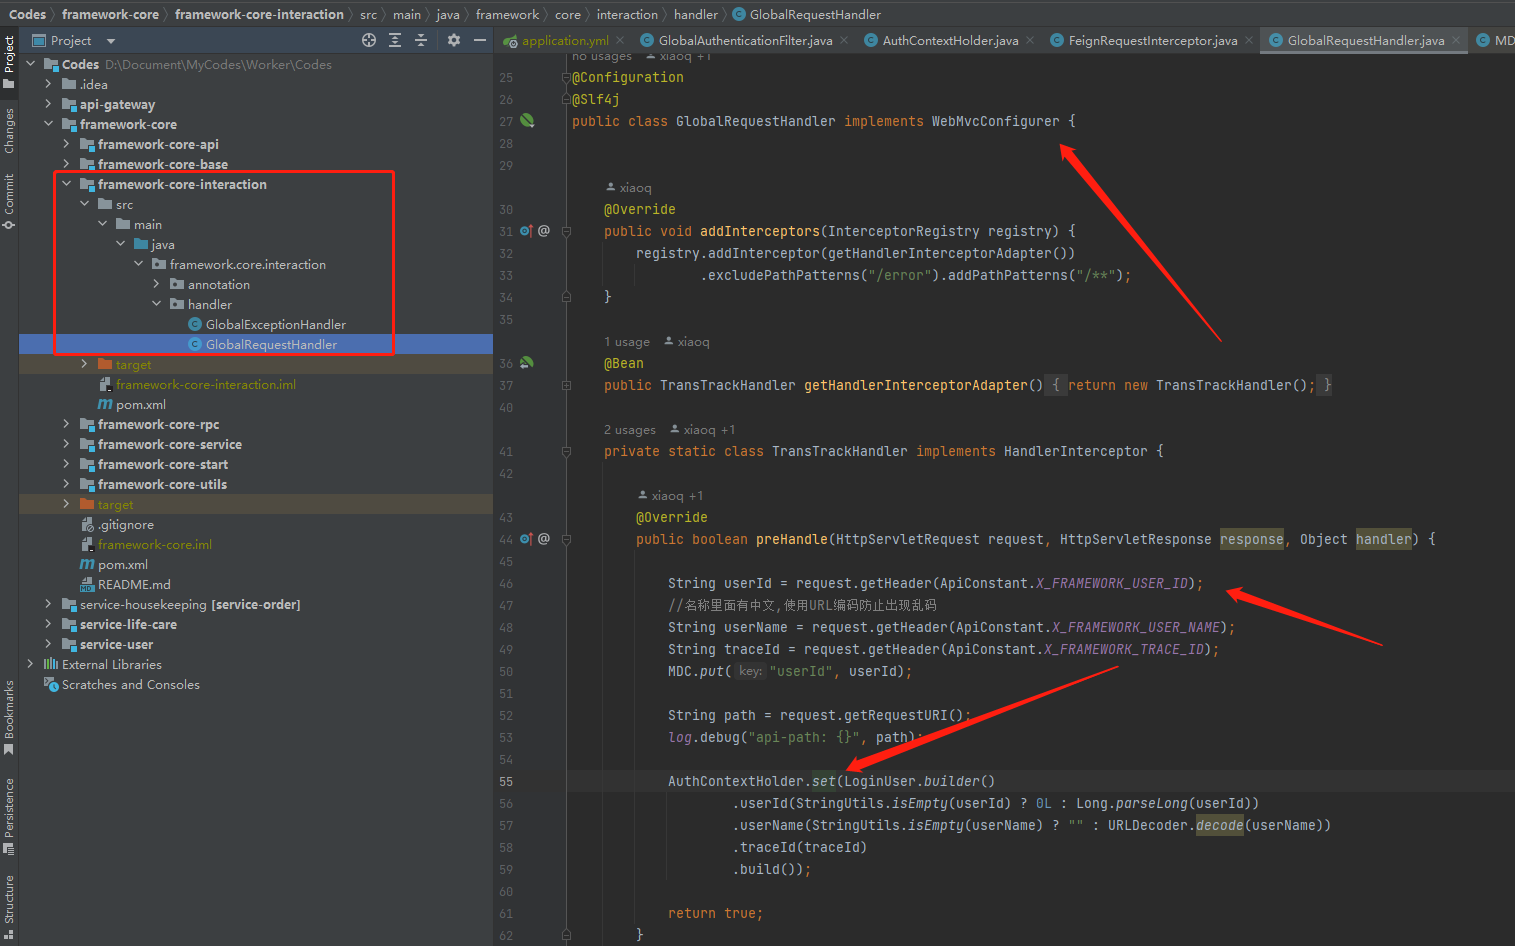Click the Spring bean gutter icon on line 27

click(x=527, y=121)
